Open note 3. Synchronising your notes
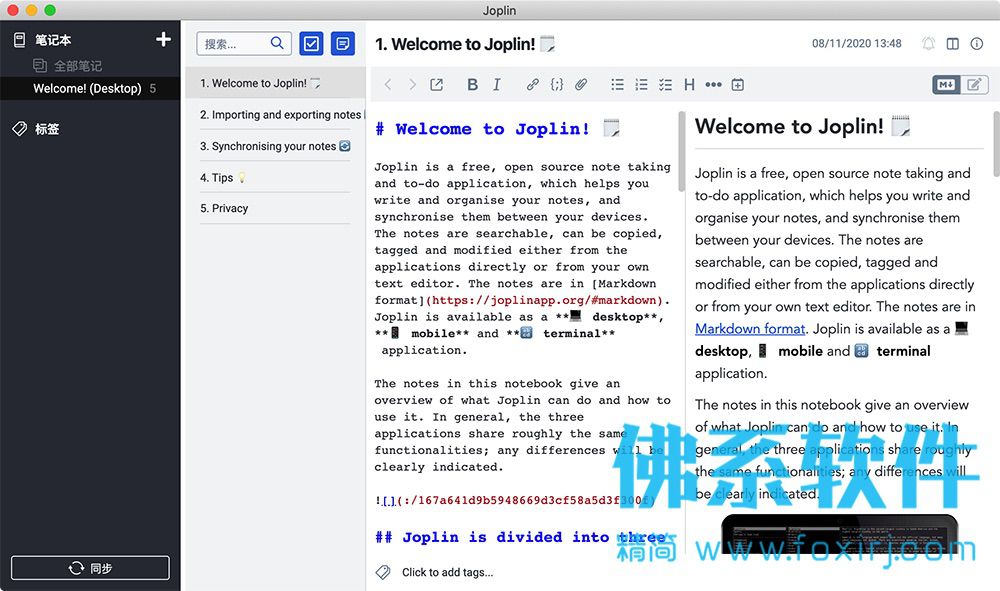Screen dimensions: 1000x591 [x=275, y=146]
